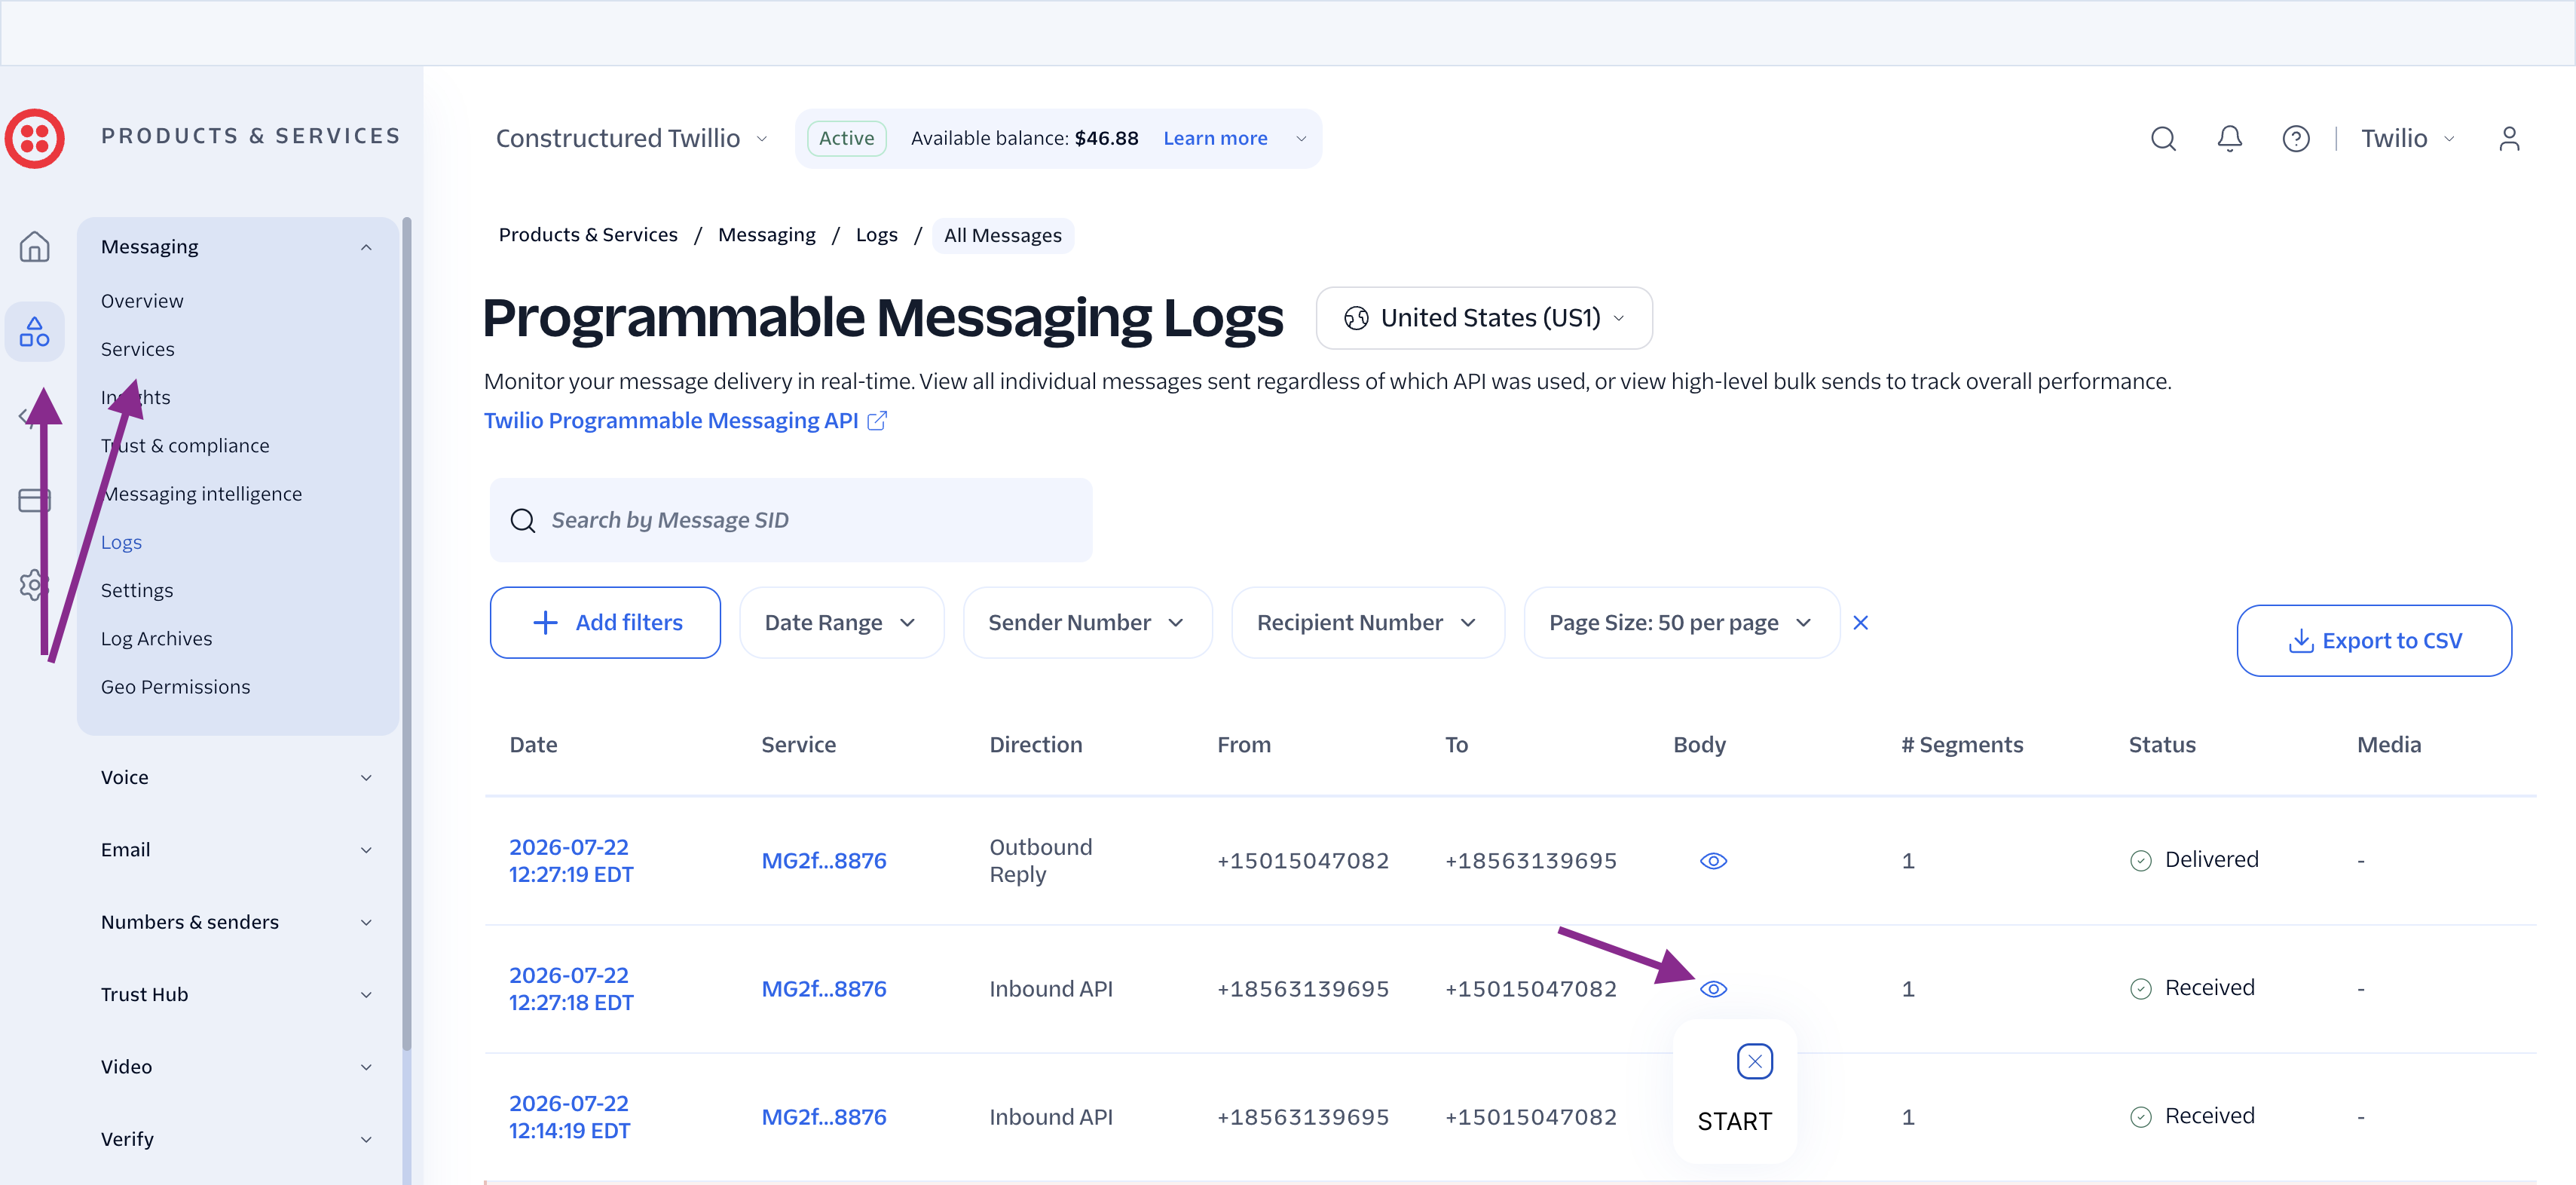
Task: Open service MG2f...8876 in Outbound Reply row
Action: point(823,861)
